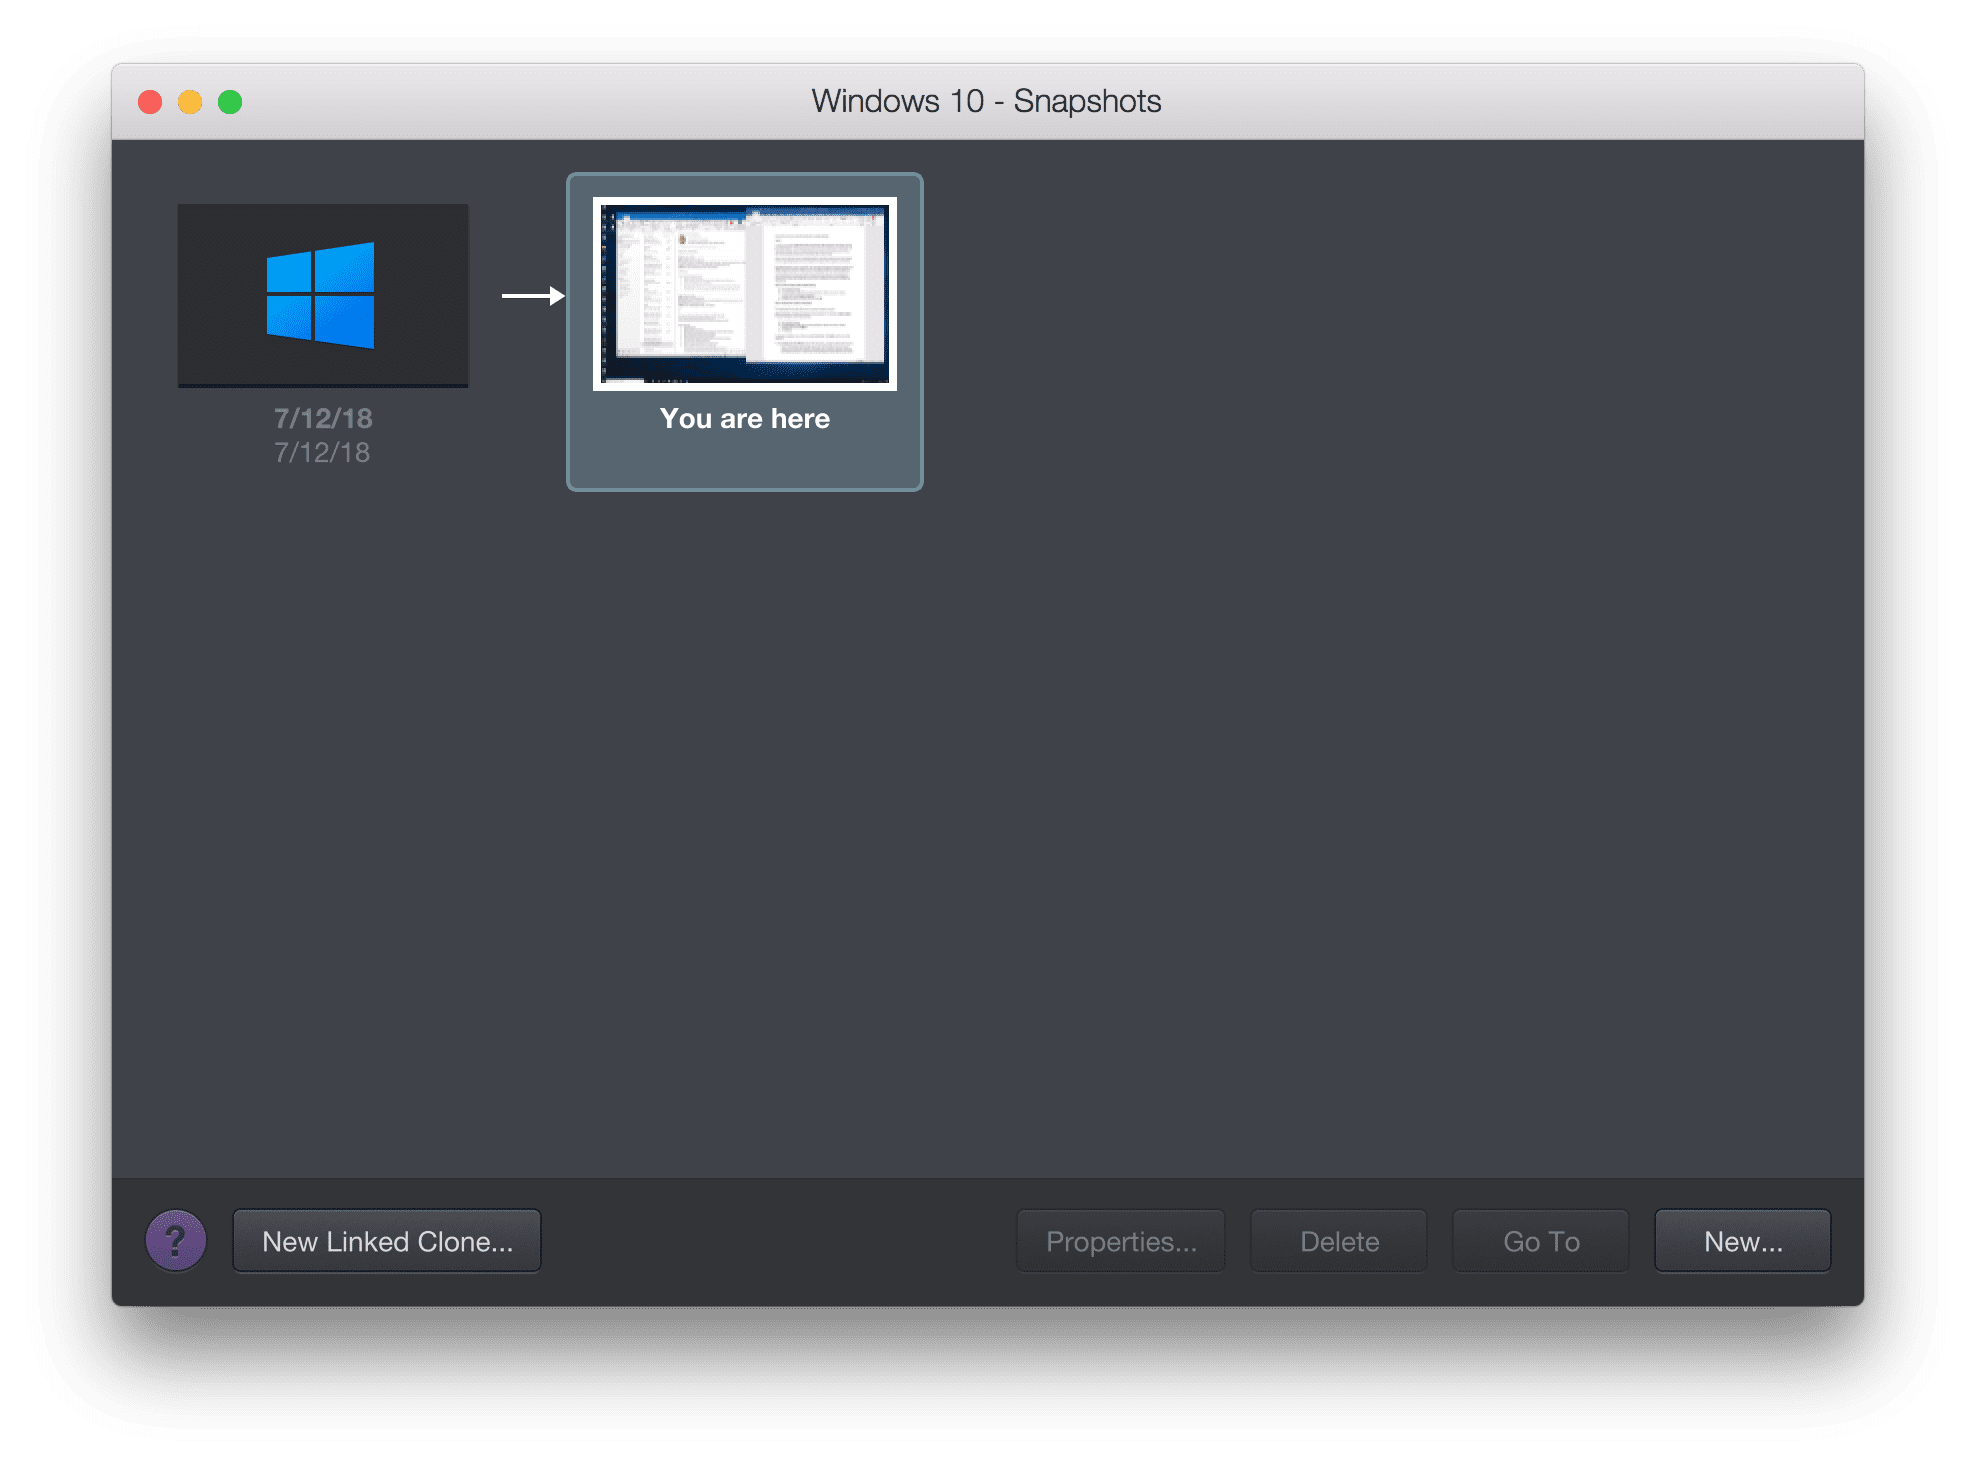Select the 7/12/18 Windows logo snapshot thumbnail
Screen dimensions: 1976x1466
coord(323,295)
